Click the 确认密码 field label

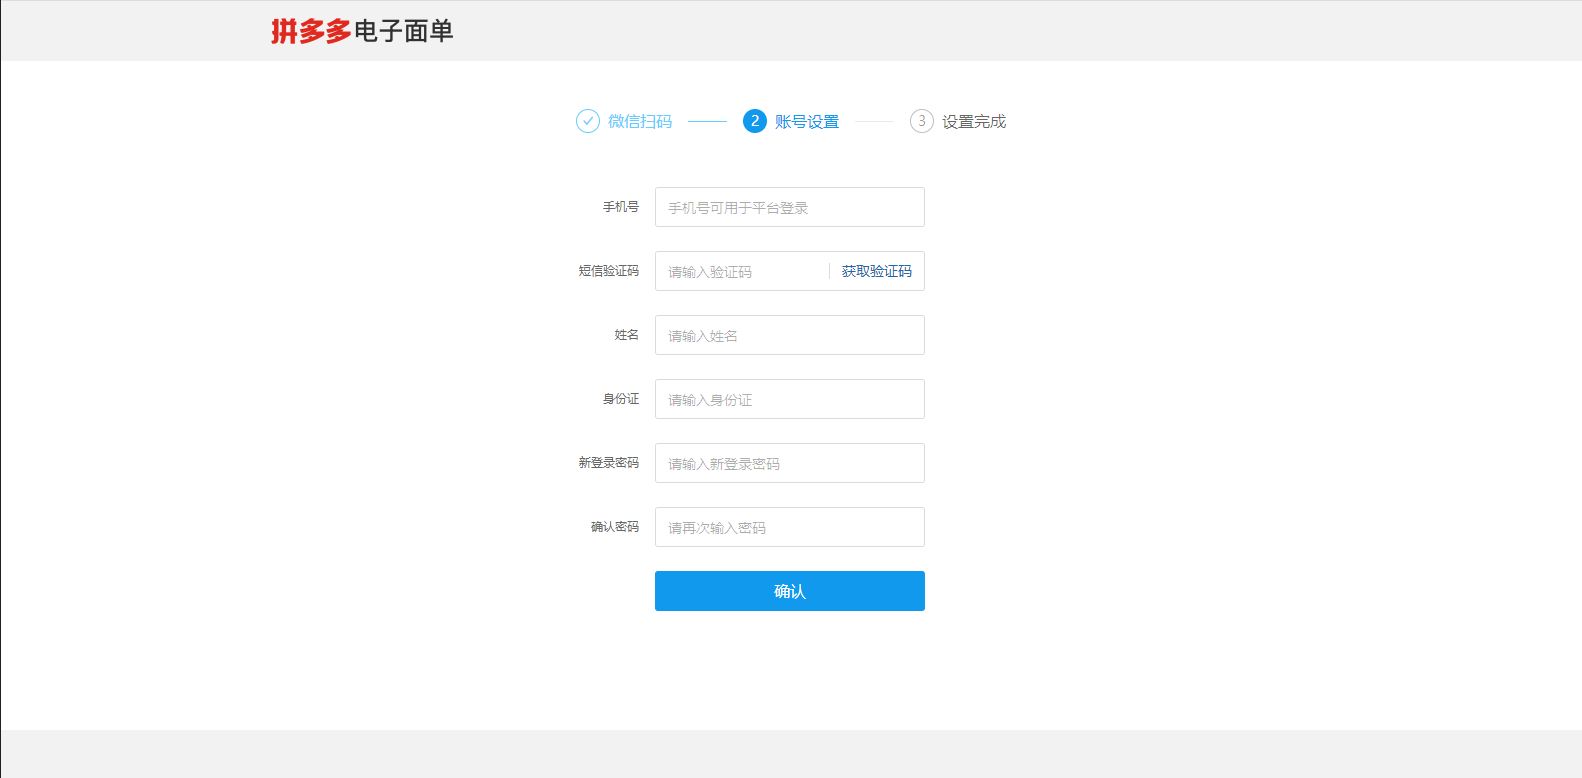pos(614,527)
